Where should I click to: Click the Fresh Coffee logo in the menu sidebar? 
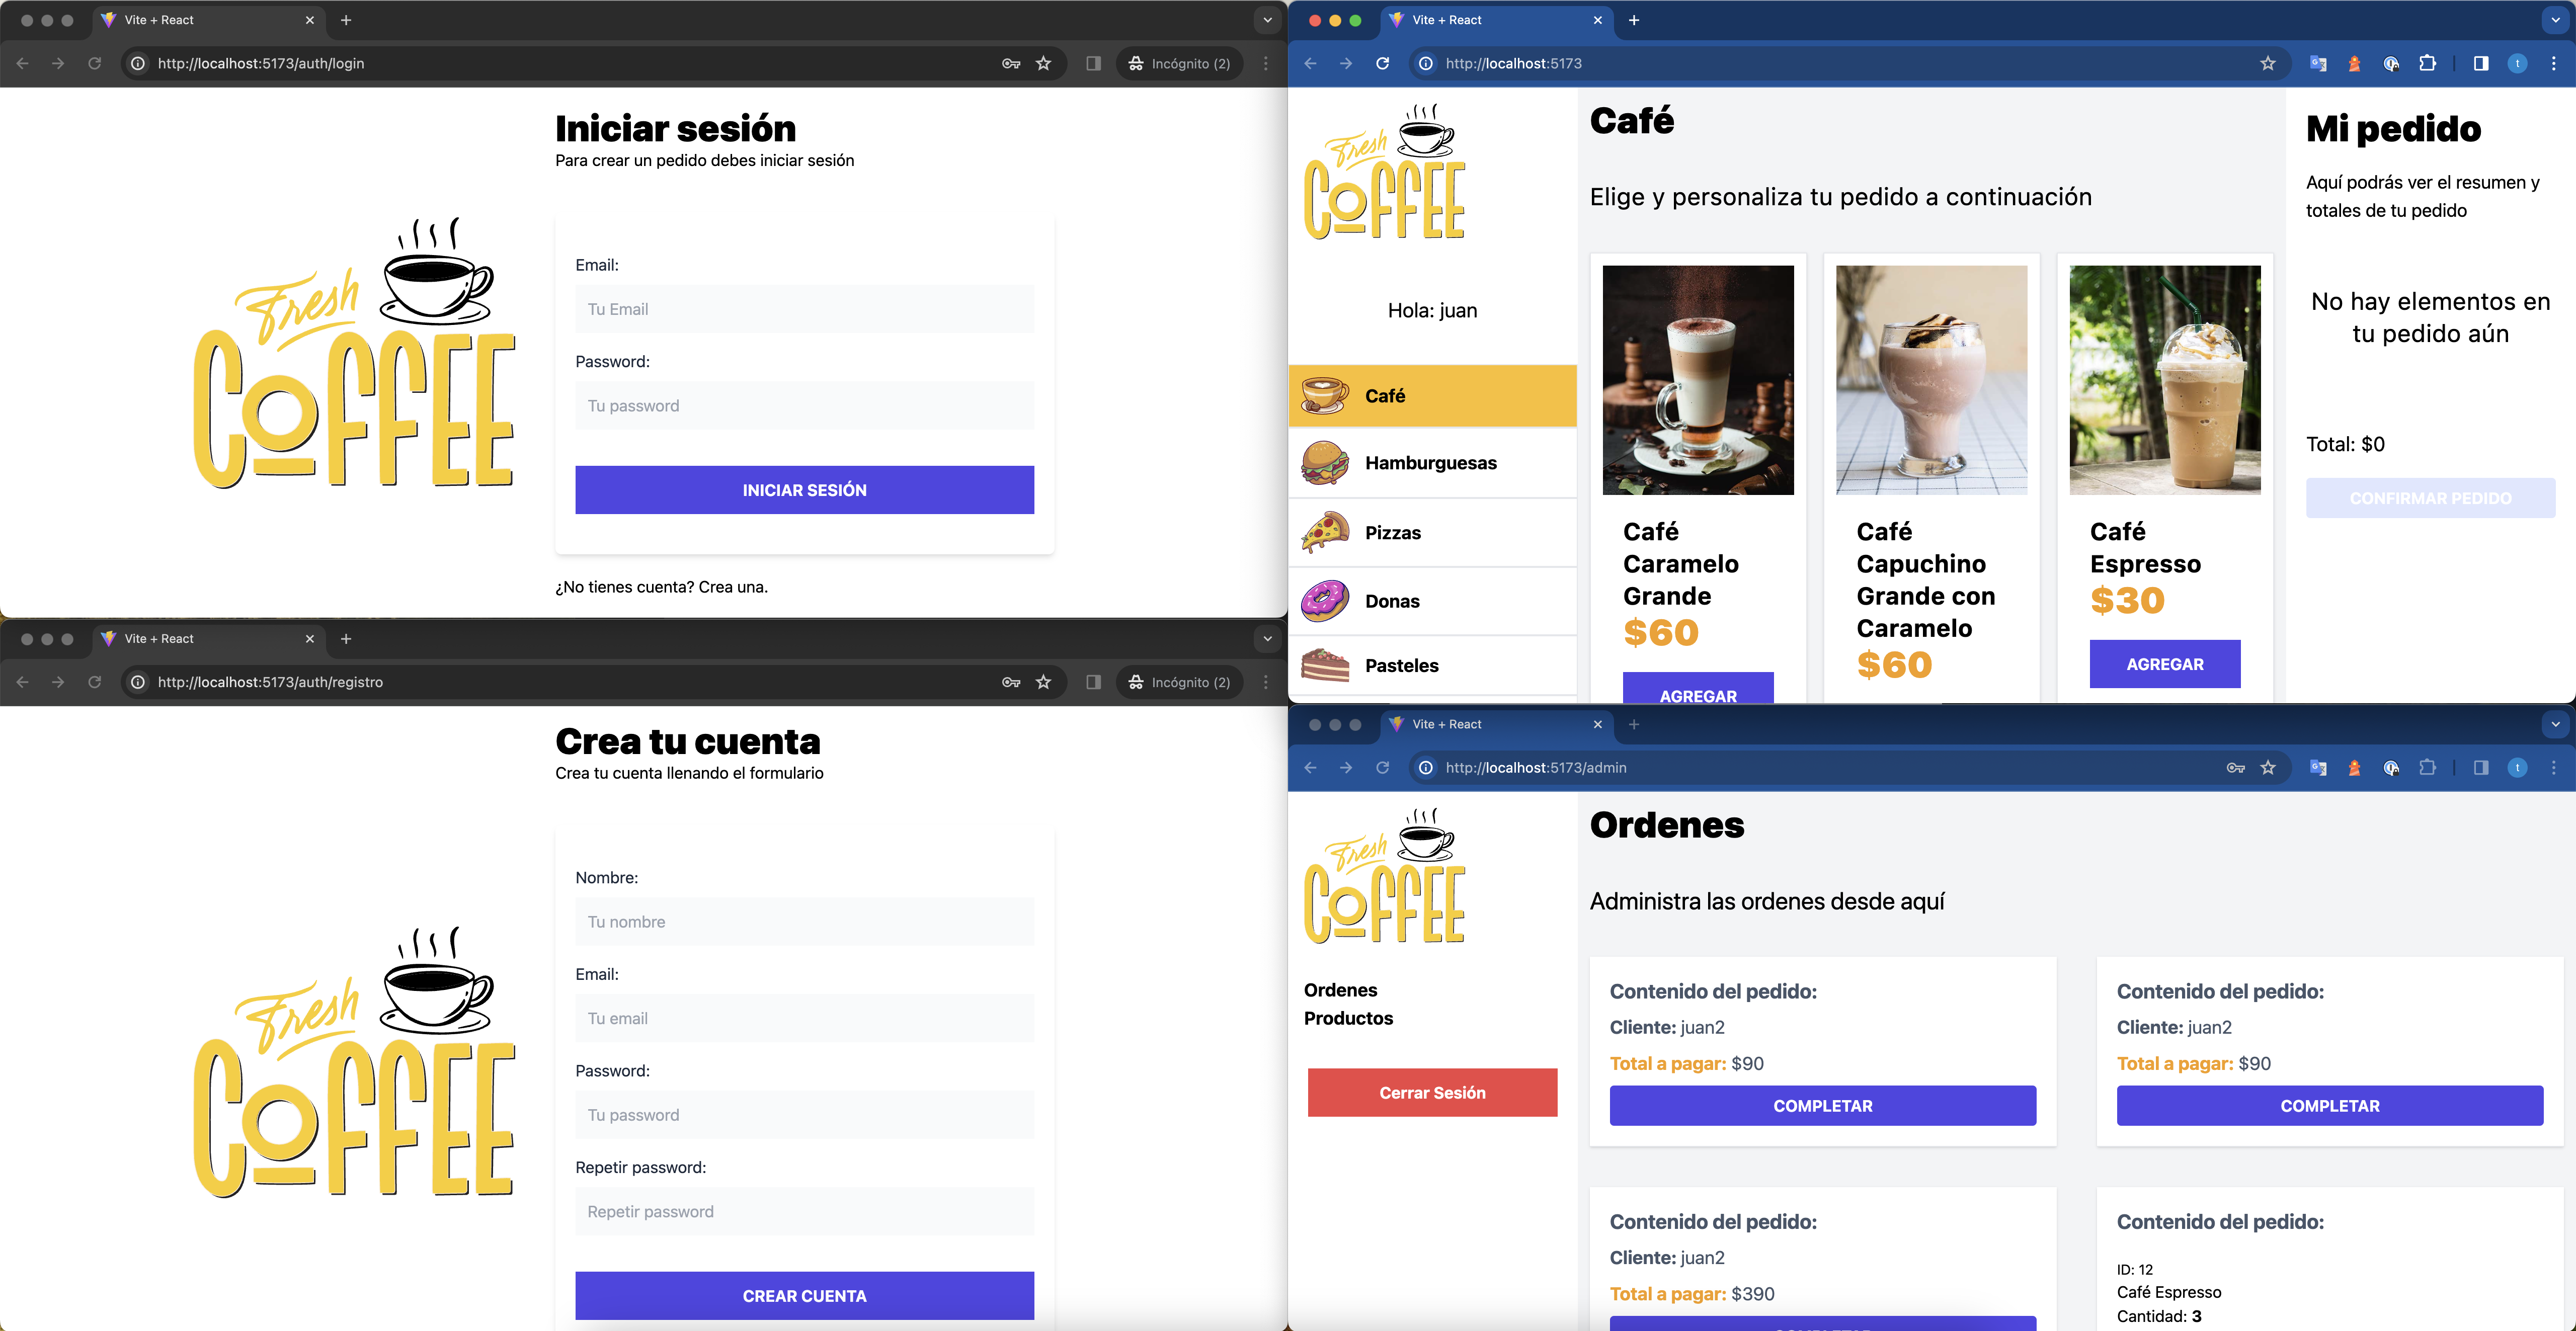(x=1385, y=171)
